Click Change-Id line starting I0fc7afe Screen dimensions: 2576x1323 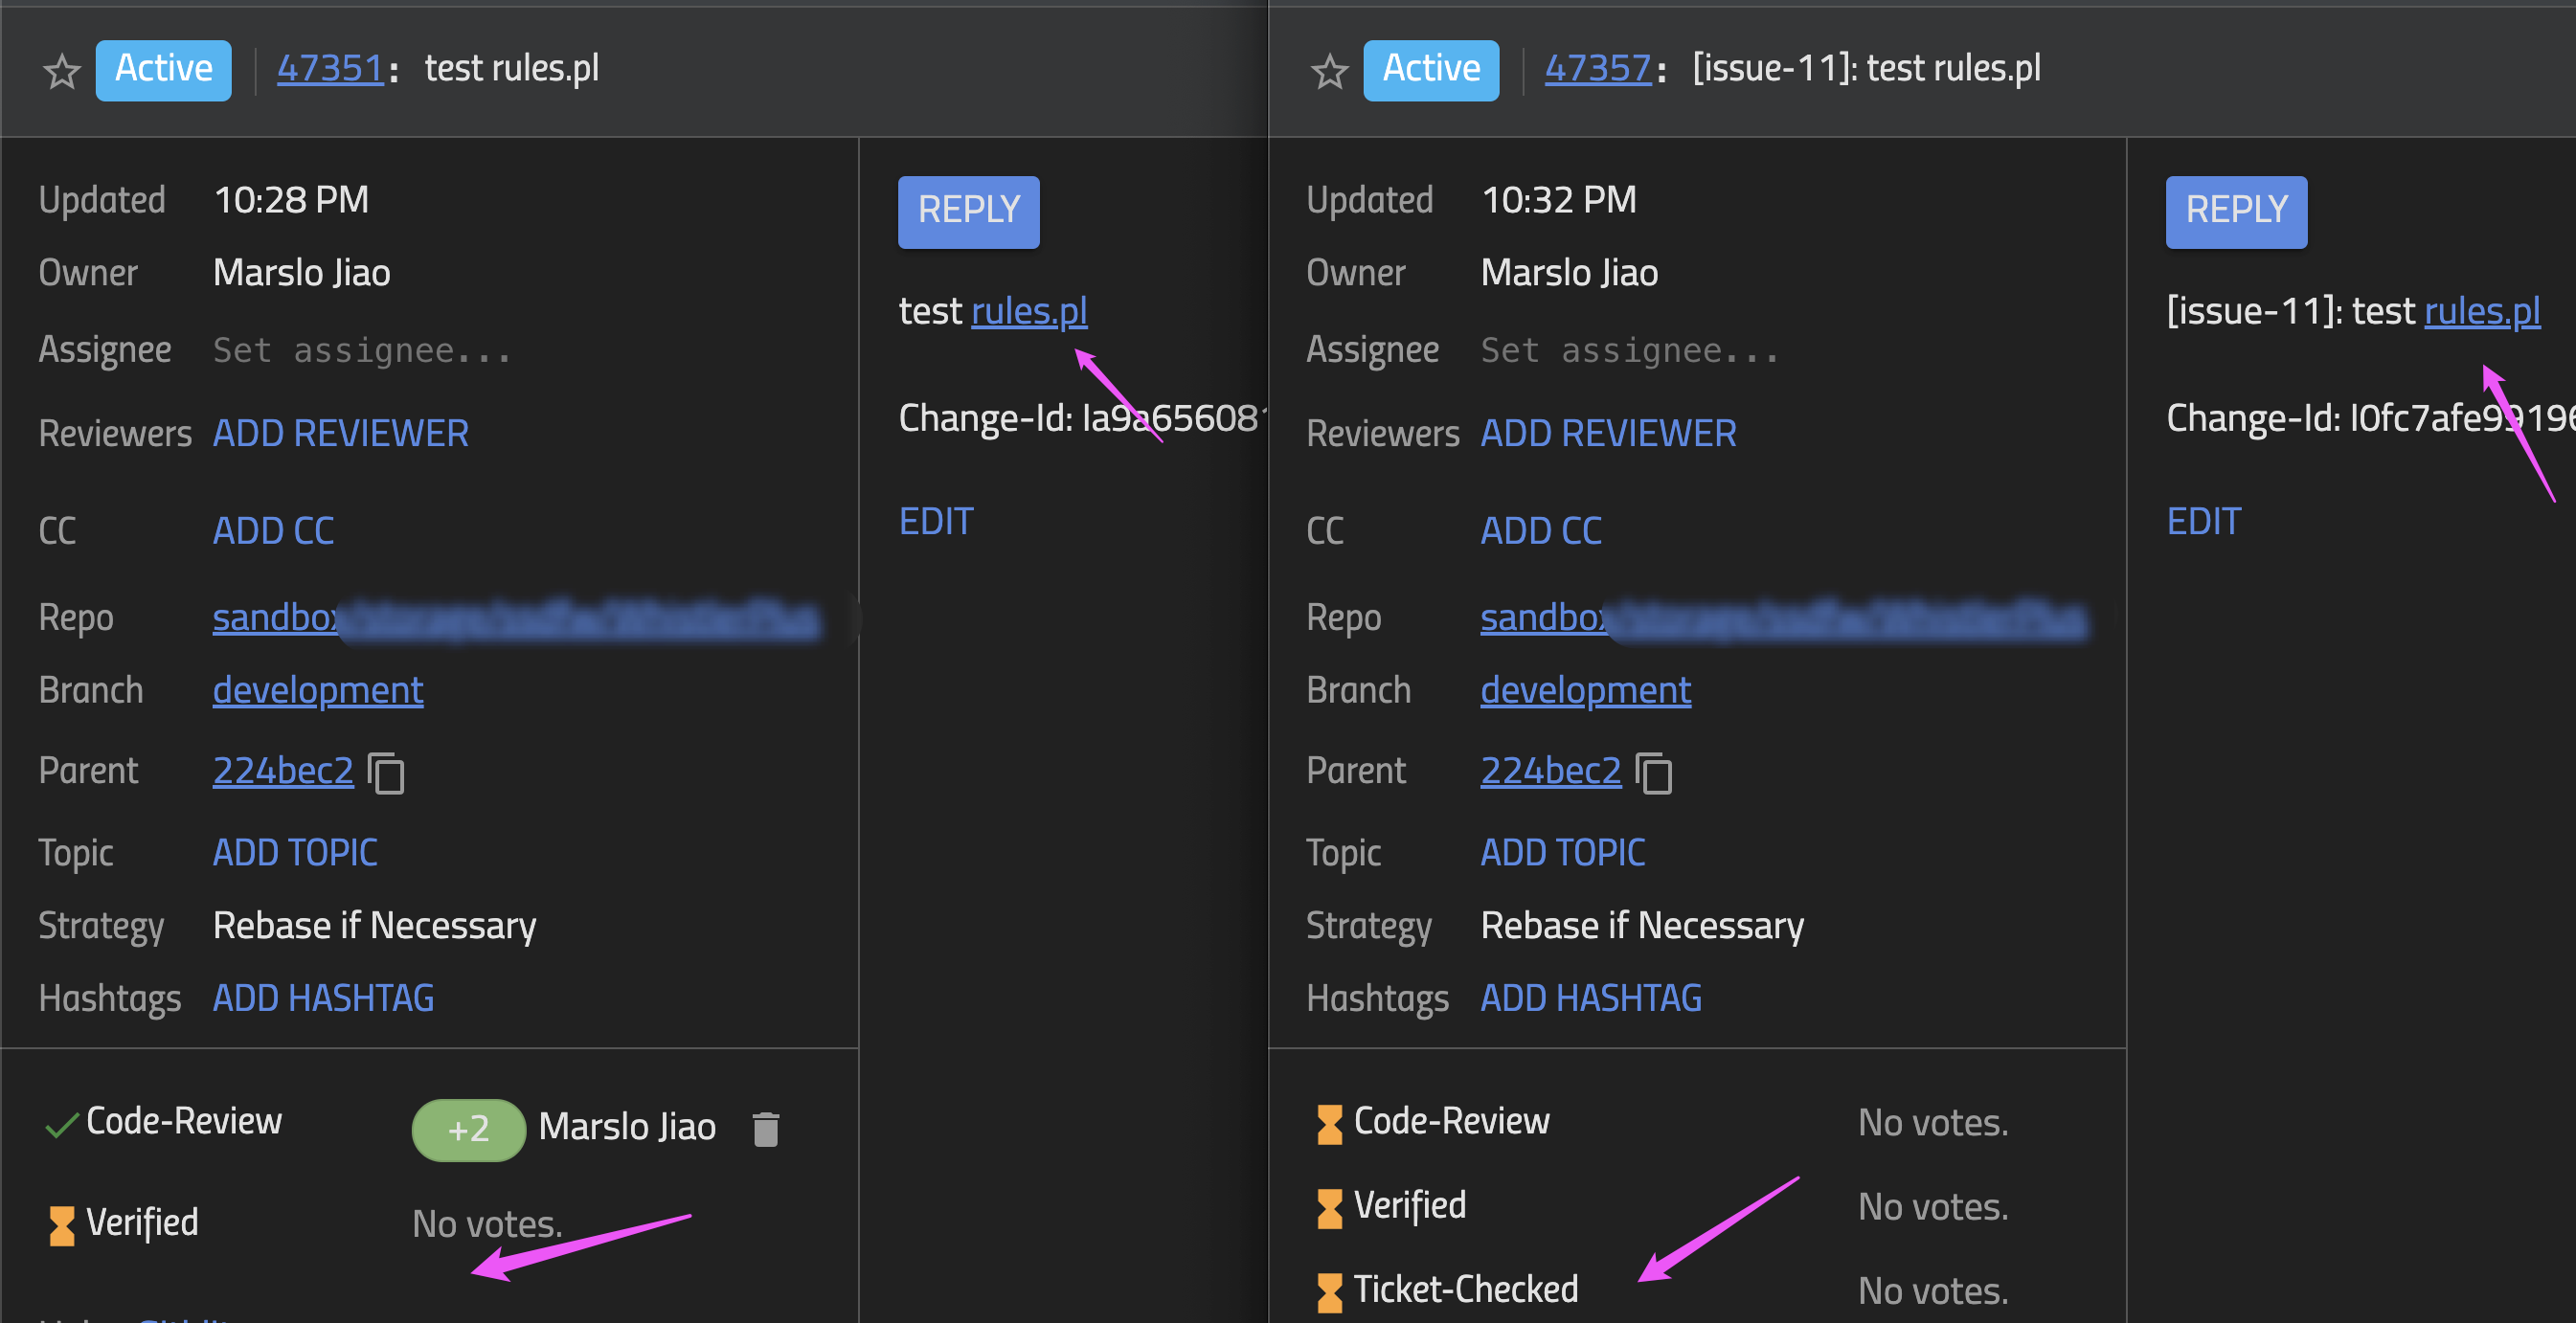[x=2370, y=418]
